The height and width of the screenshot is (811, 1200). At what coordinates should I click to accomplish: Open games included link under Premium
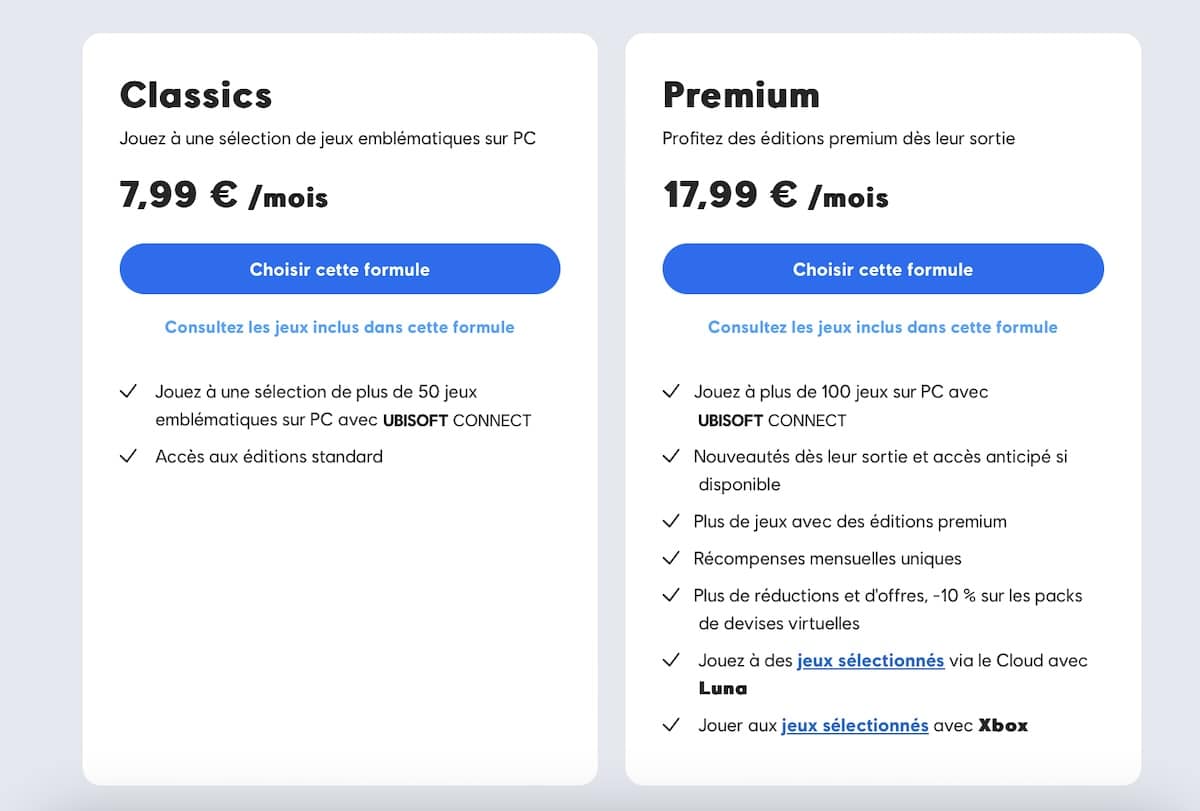(x=883, y=327)
